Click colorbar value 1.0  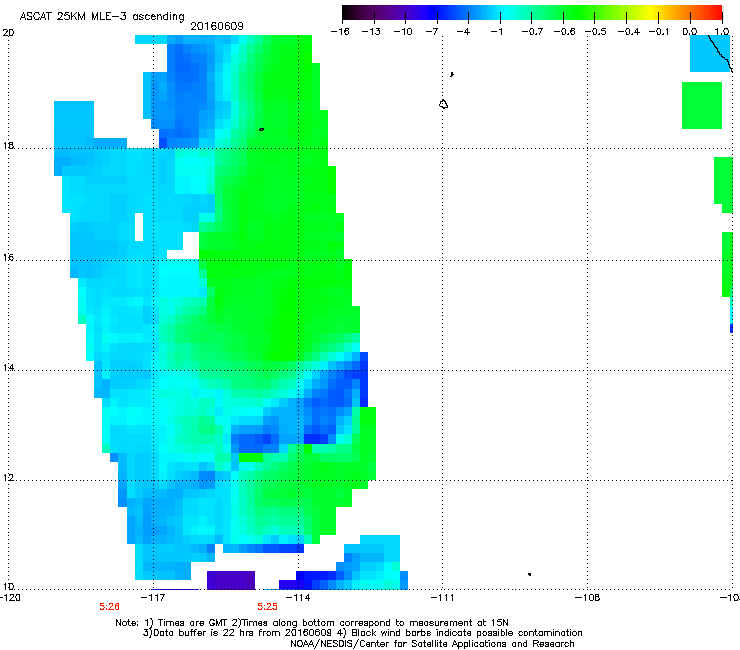[722, 32]
